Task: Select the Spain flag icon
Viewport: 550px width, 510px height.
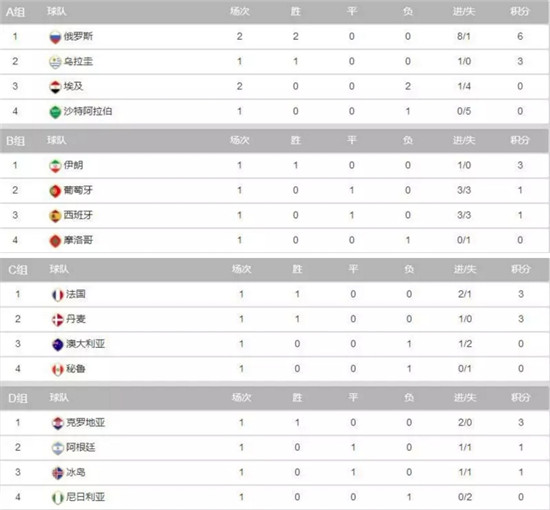Action: coord(55,216)
